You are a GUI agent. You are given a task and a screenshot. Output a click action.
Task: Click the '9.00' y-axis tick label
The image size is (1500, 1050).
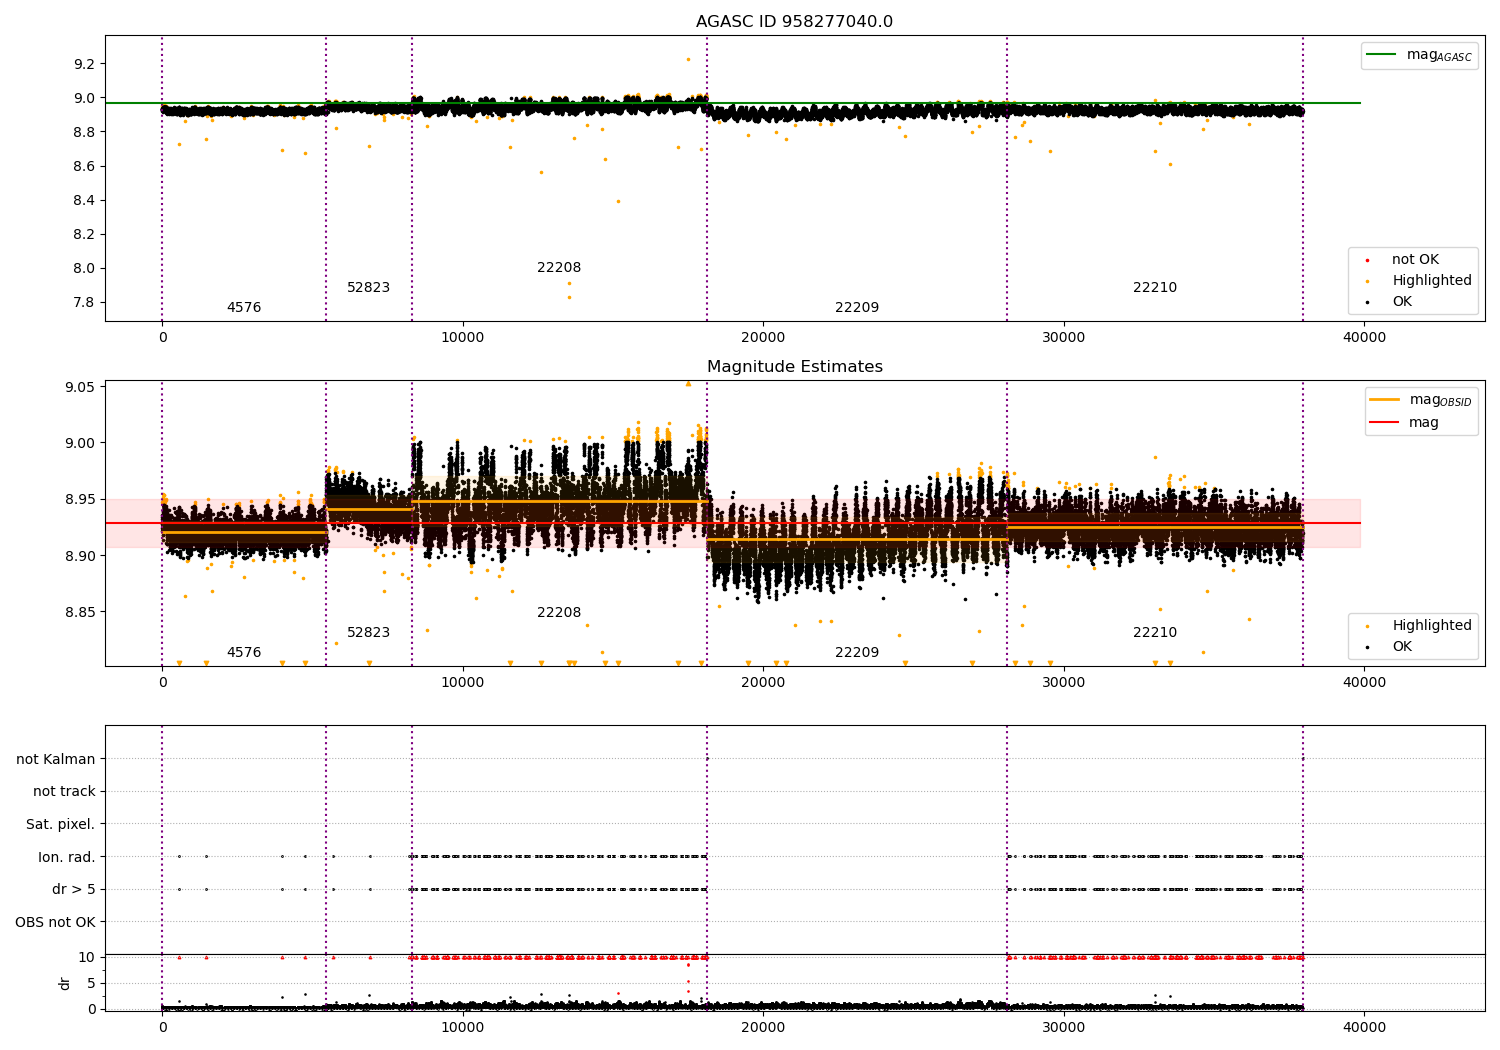pos(80,443)
